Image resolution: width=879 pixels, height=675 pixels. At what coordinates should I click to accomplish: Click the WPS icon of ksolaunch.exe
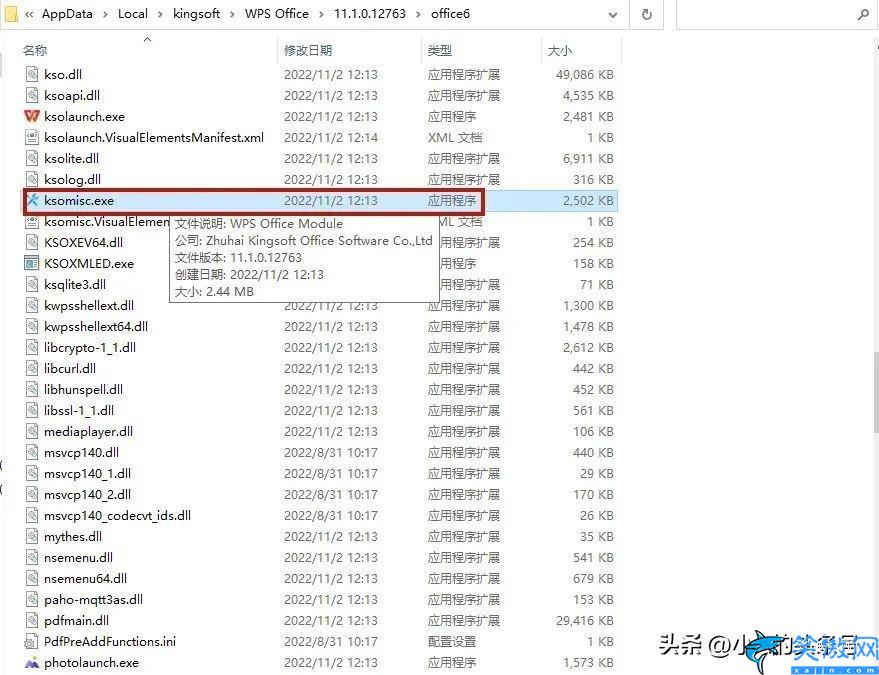(x=32, y=117)
